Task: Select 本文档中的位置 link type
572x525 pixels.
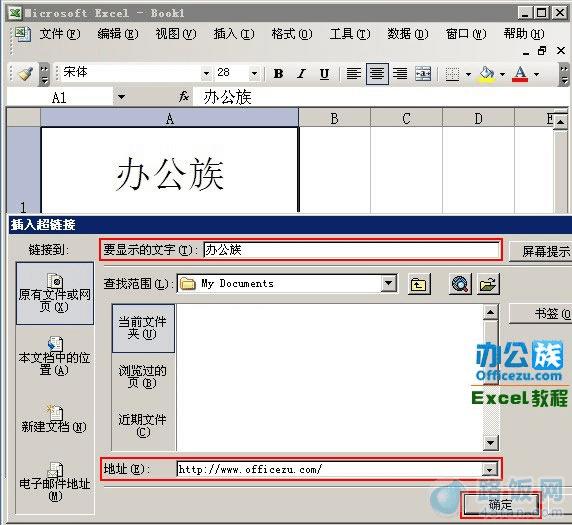Action: tap(55, 357)
